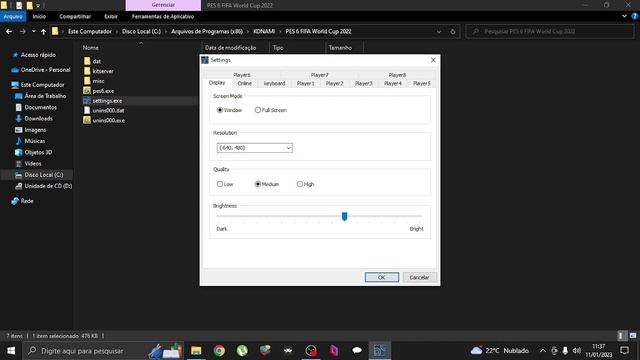Sort by Tamanho column header
Image resolution: width=640 pixels, height=360 pixels.
(x=340, y=48)
